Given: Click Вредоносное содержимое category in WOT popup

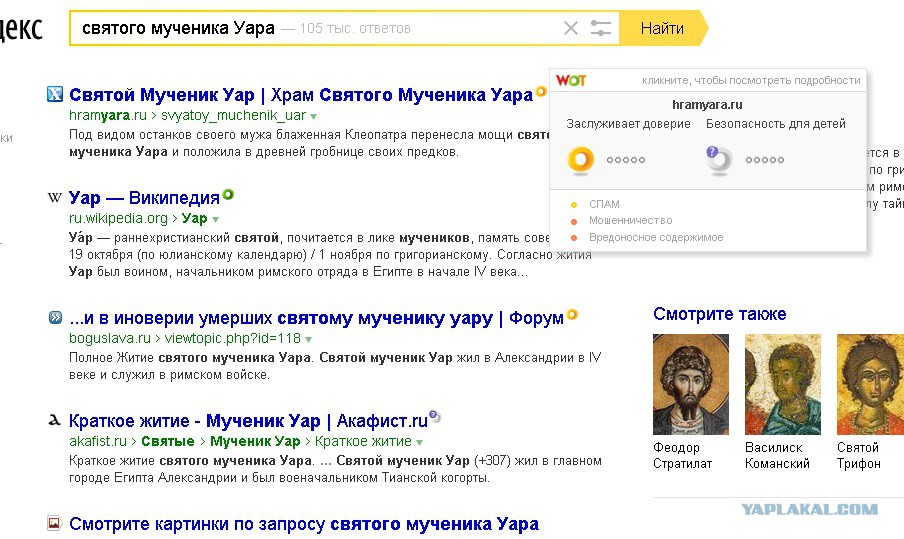Looking at the screenshot, I should pyautogui.click(x=656, y=237).
